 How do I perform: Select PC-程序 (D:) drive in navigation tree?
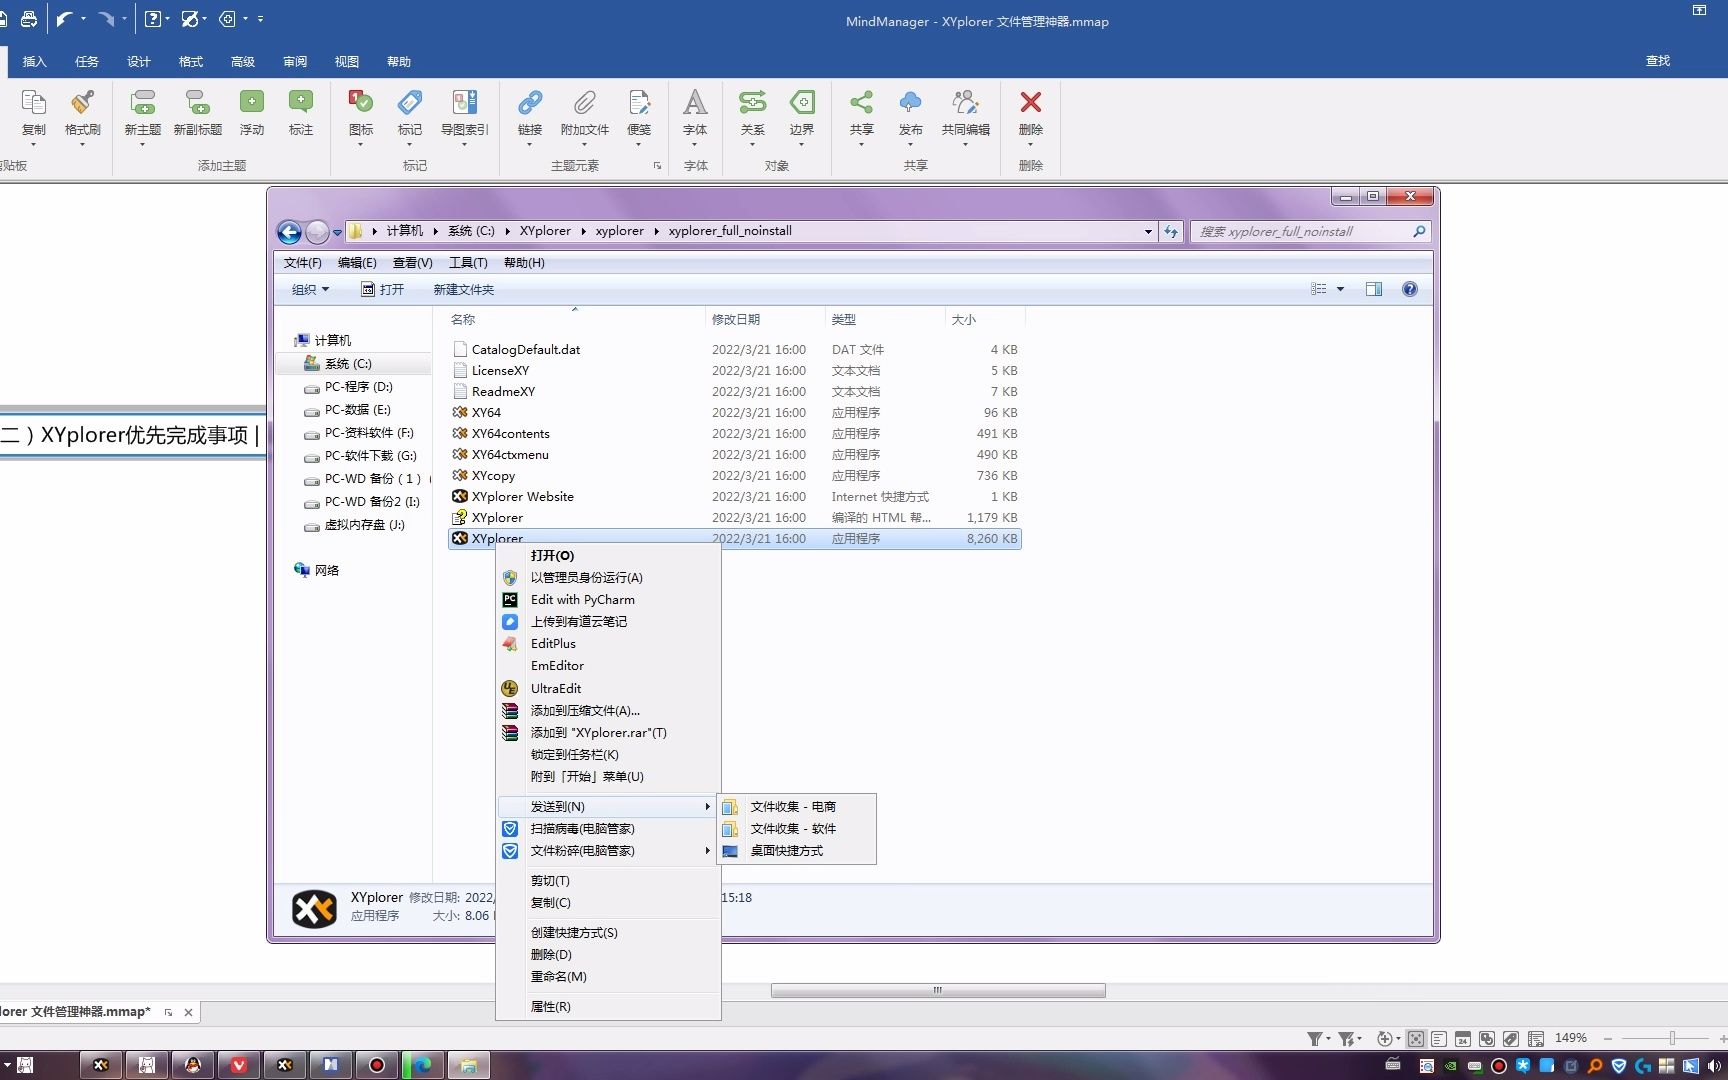tap(358, 387)
